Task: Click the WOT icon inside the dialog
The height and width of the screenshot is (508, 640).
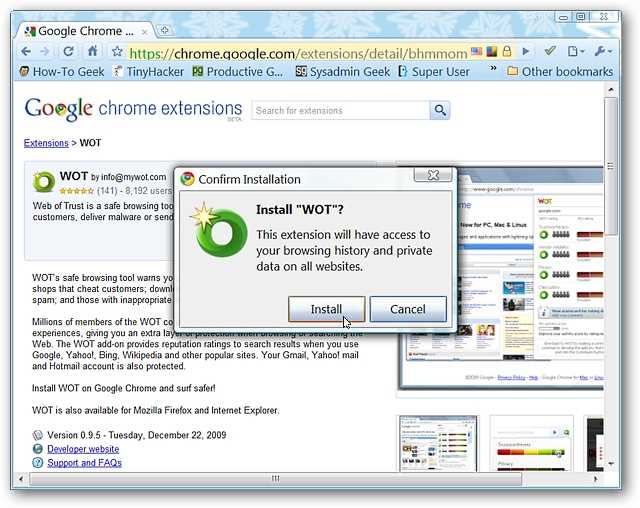Action: pos(219,230)
